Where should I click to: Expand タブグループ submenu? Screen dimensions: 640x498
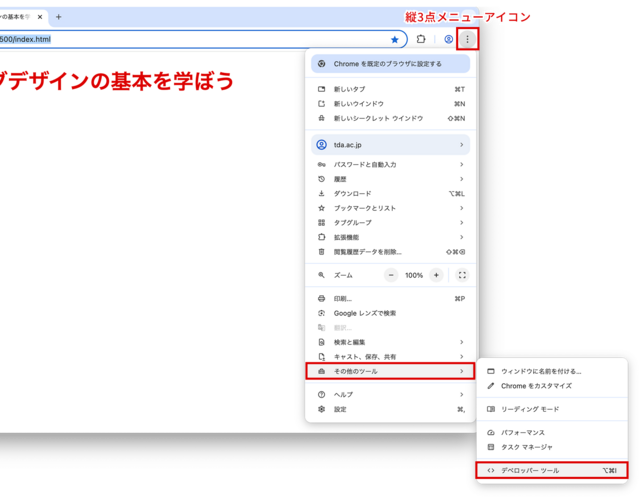coord(391,223)
